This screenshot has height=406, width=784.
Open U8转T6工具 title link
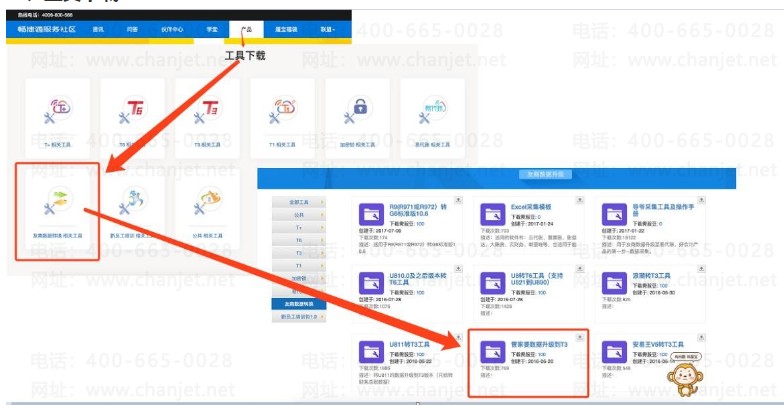pos(537,278)
